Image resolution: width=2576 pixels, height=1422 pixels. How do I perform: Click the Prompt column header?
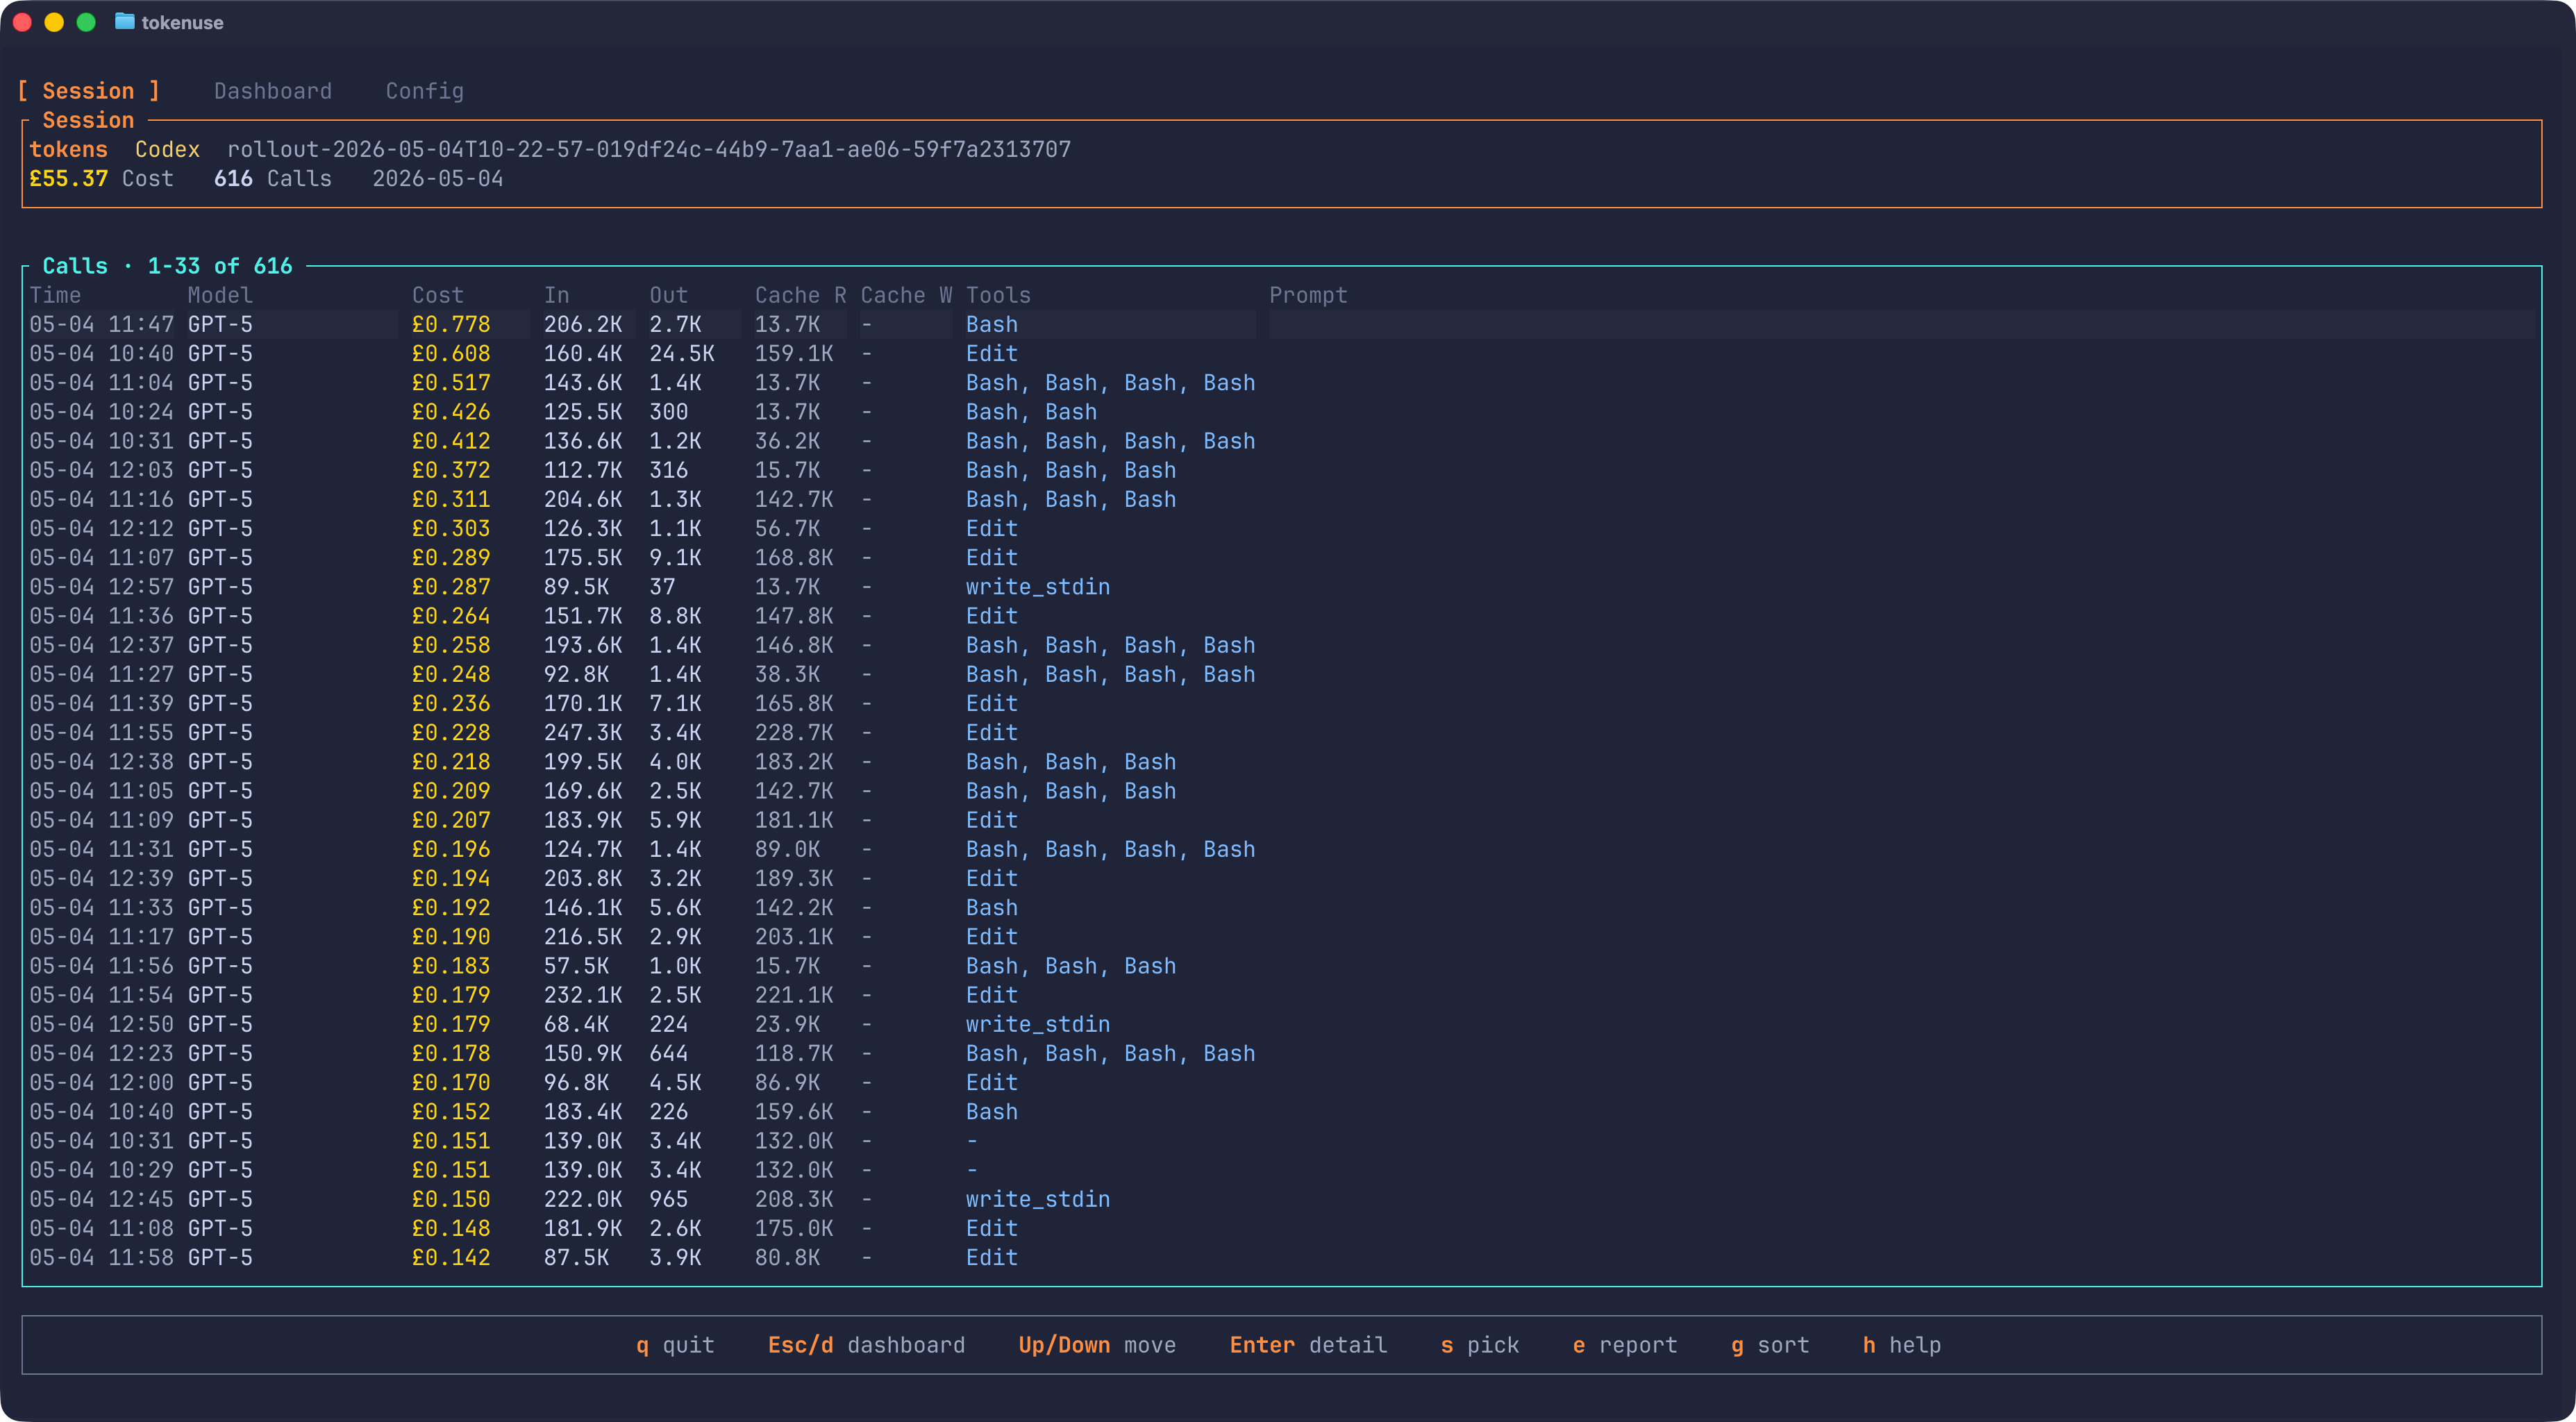(1308, 295)
